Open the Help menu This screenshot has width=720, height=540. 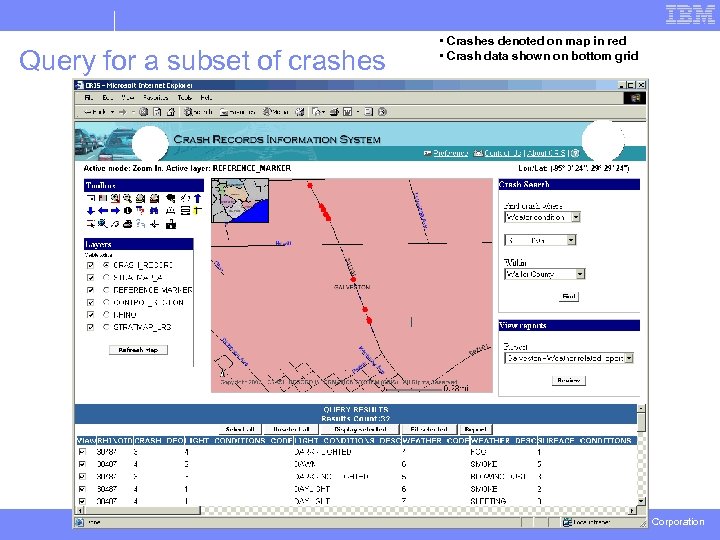tap(206, 97)
